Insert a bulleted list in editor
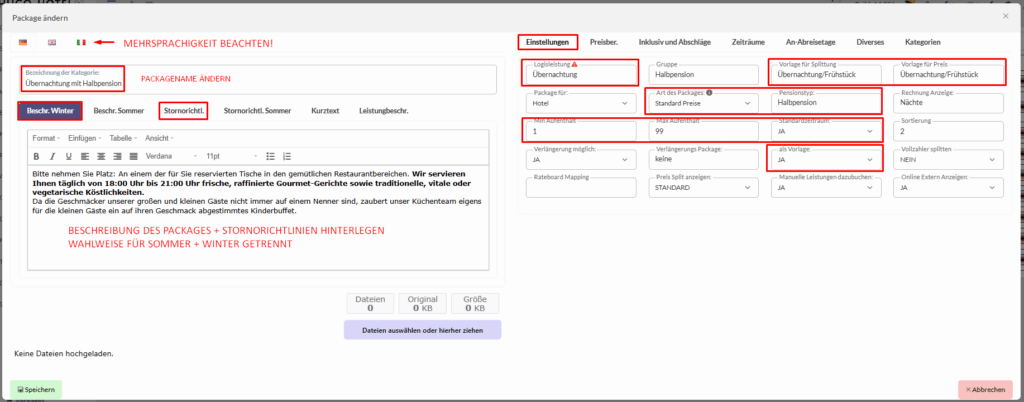1024x402 pixels. point(271,156)
